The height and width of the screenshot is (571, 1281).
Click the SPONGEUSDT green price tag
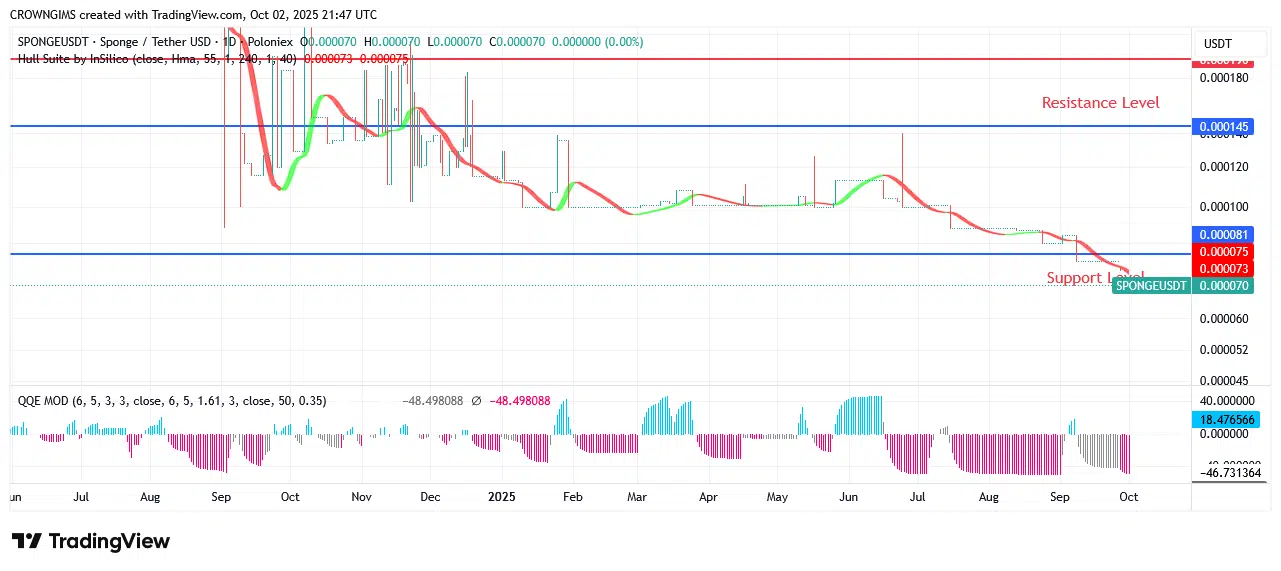pyautogui.click(x=1151, y=286)
